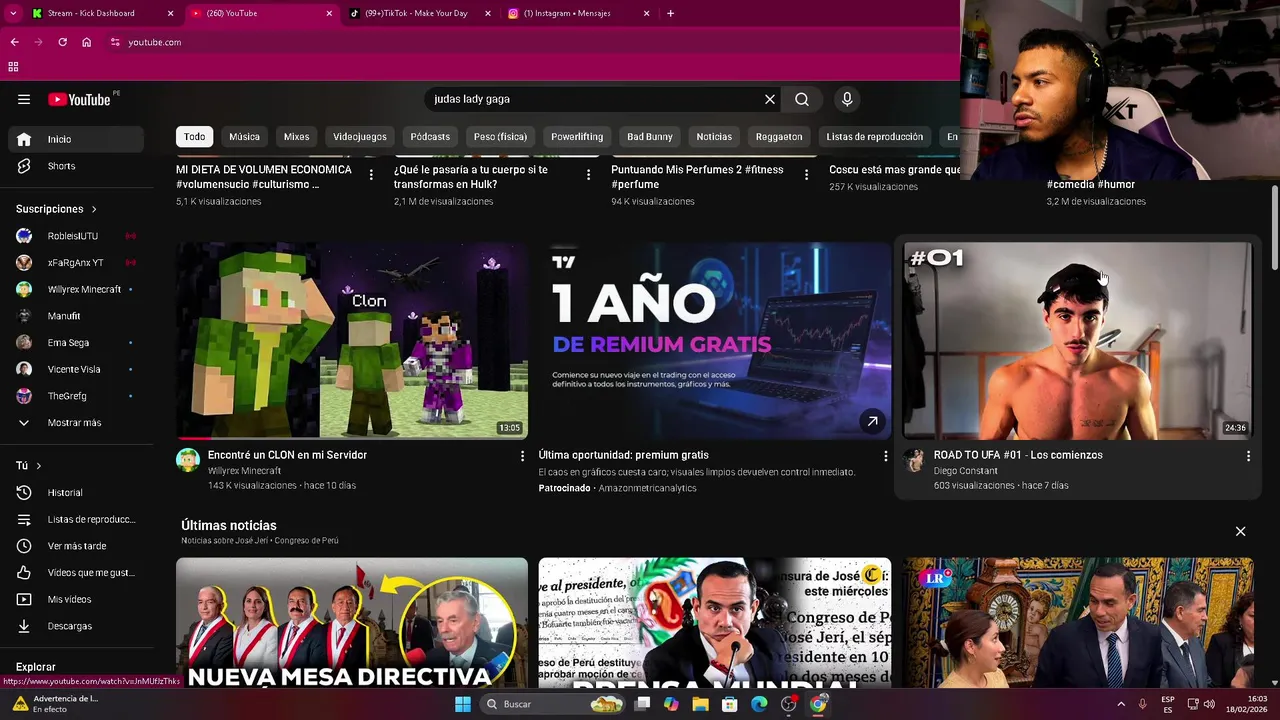Start voice search with the microphone icon
The image size is (1280, 720).
[847, 99]
